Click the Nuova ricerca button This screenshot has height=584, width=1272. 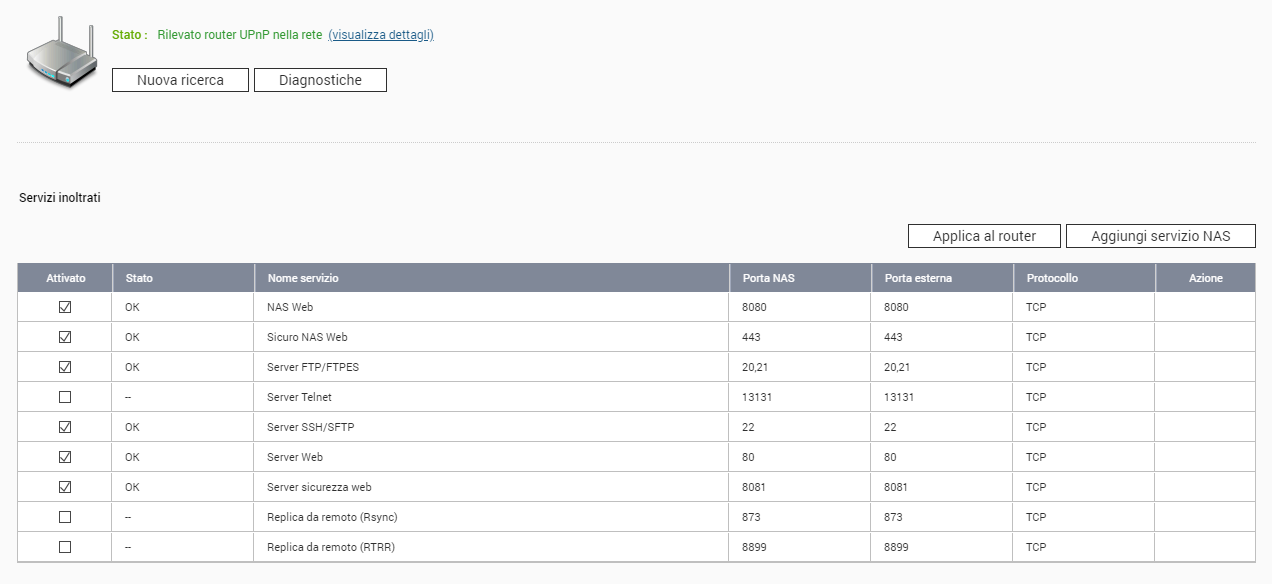point(180,80)
